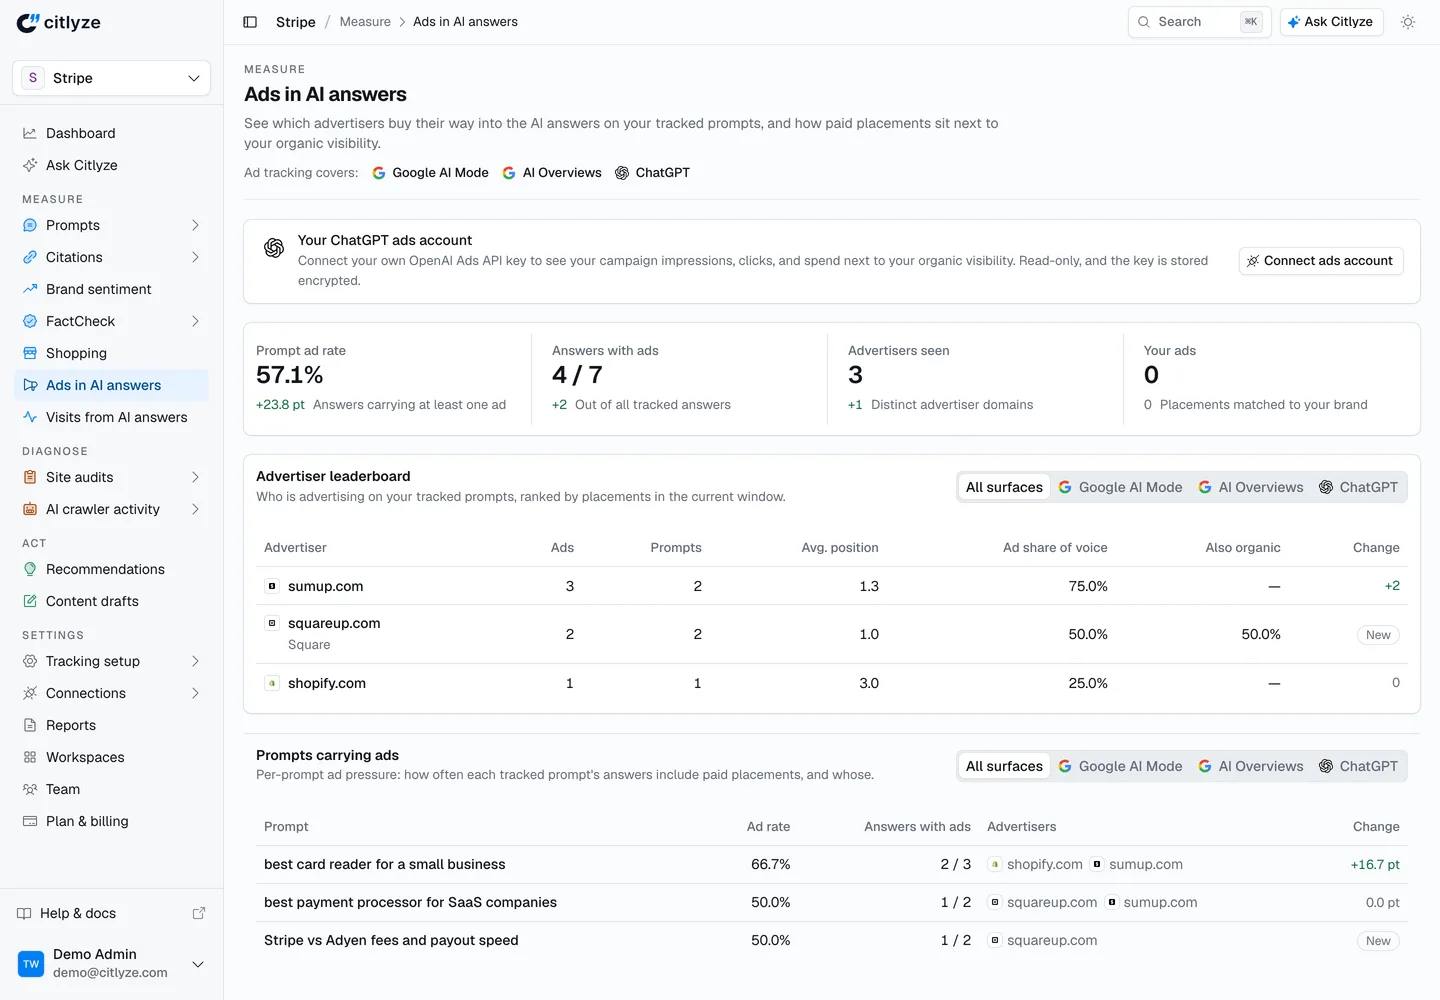Expand the AI crawler activity chevron

(x=195, y=509)
